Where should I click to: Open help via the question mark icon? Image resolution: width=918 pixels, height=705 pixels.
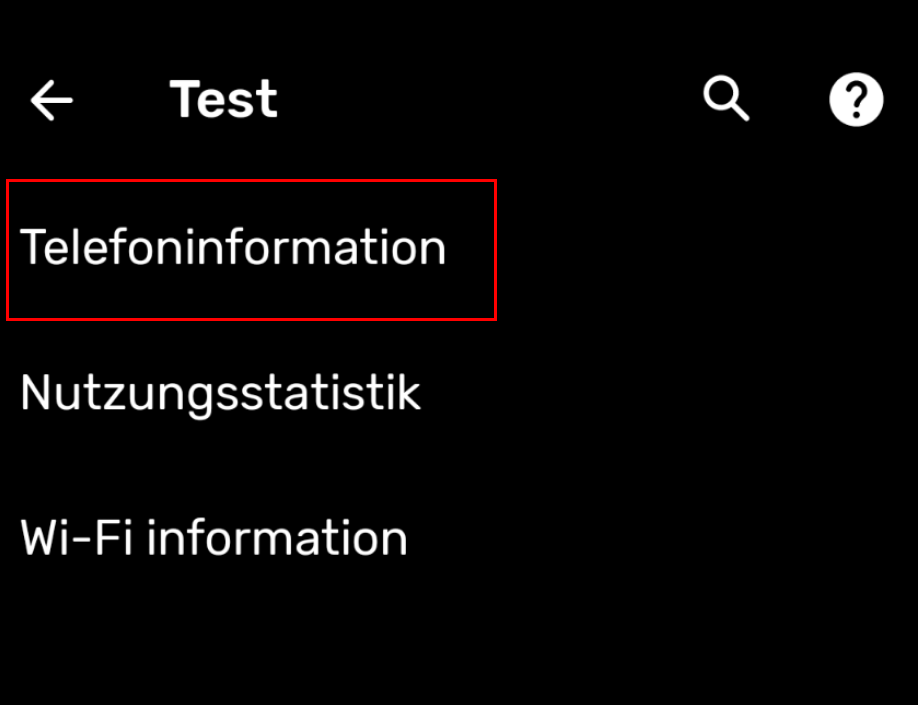pyautogui.click(x=856, y=99)
